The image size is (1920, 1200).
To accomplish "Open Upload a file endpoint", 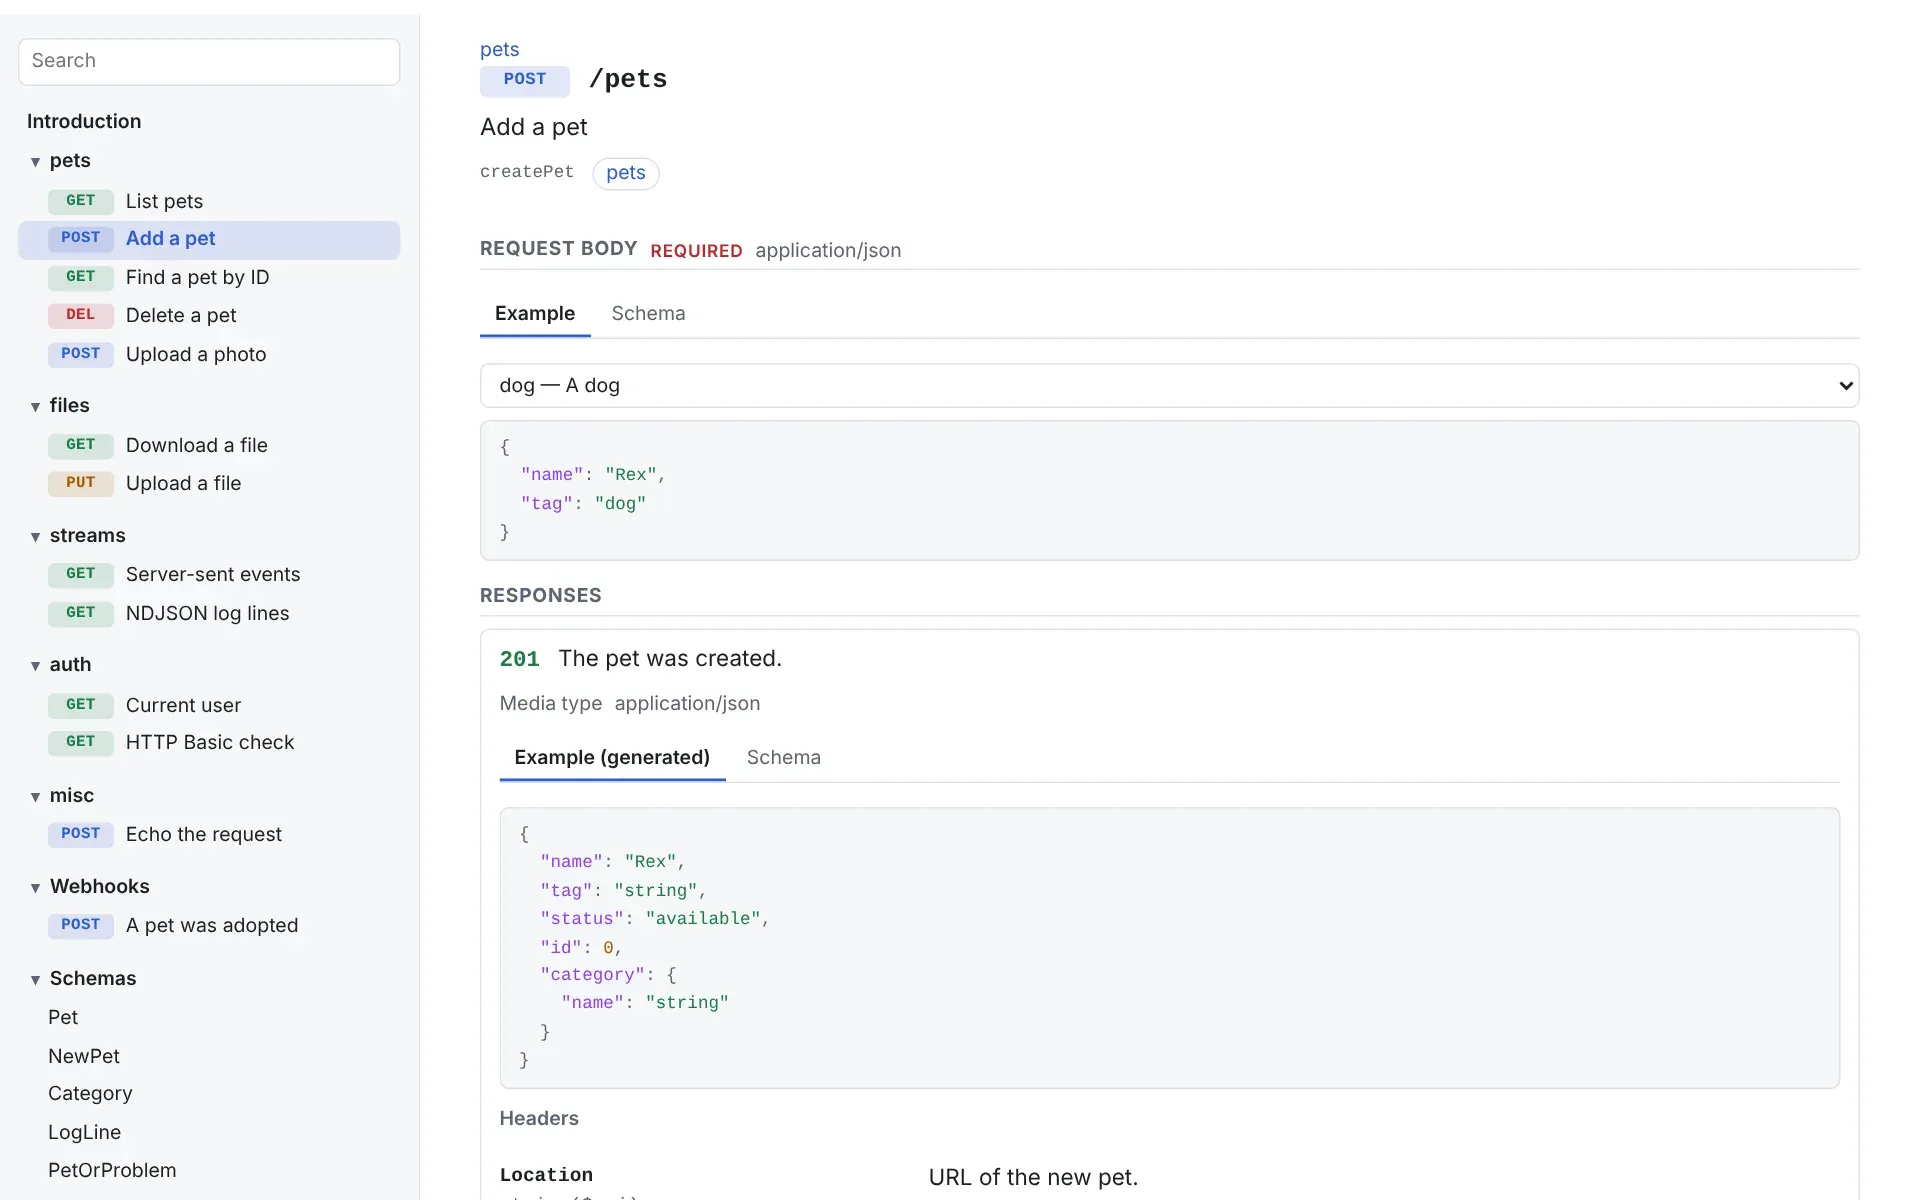I will 209,483.
